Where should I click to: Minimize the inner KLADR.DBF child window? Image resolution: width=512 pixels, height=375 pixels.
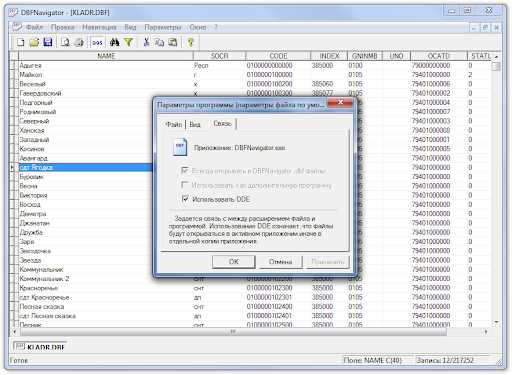pyautogui.click(x=474, y=27)
